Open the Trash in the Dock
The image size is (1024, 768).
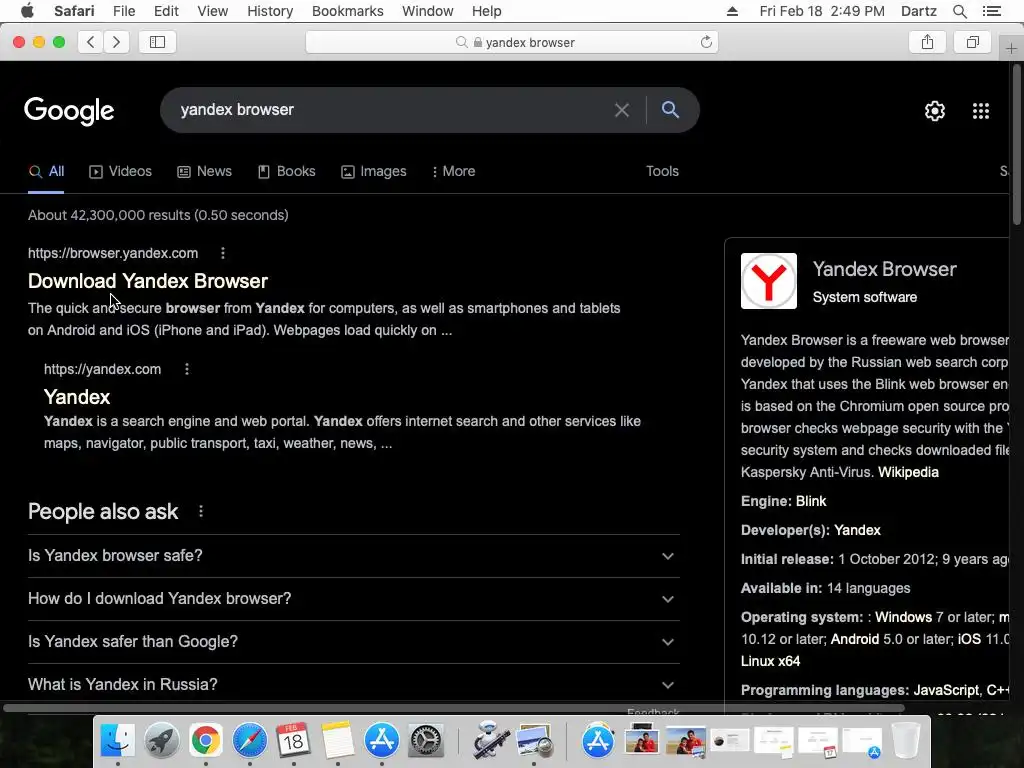pos(905,741)
